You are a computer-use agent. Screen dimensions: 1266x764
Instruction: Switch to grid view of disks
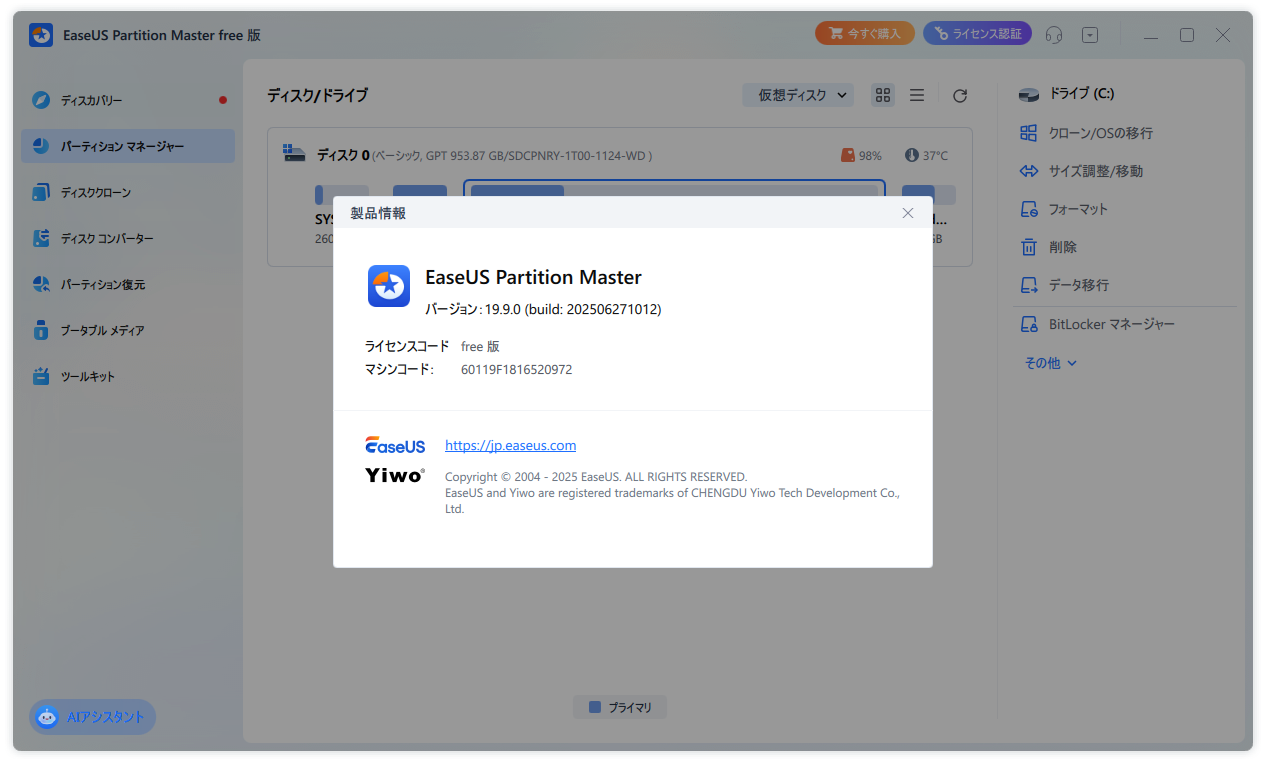click(882, 95)
